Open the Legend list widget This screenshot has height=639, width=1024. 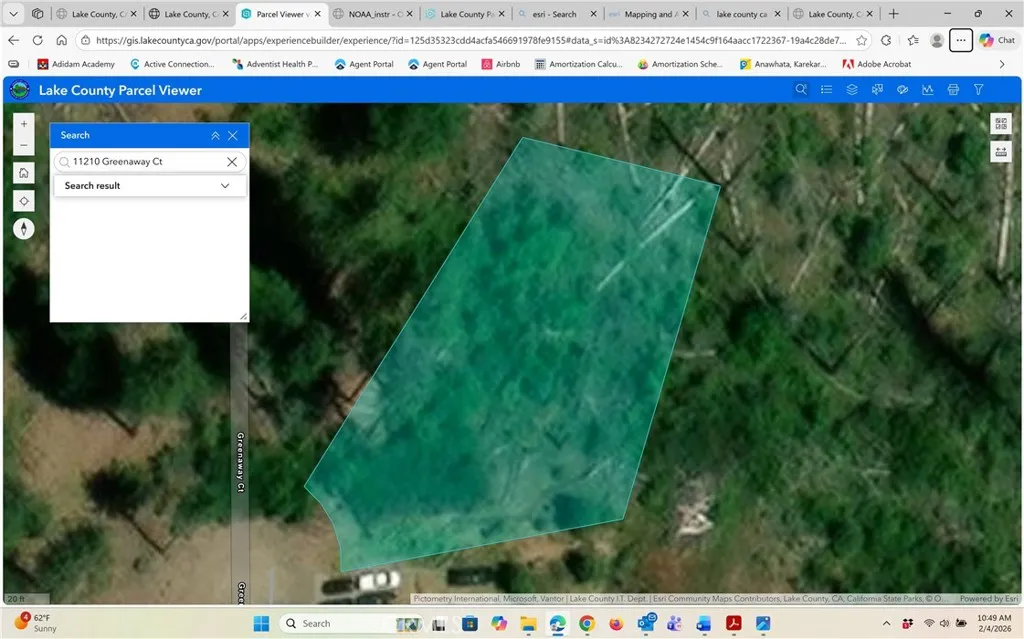[x=827, y=90]
